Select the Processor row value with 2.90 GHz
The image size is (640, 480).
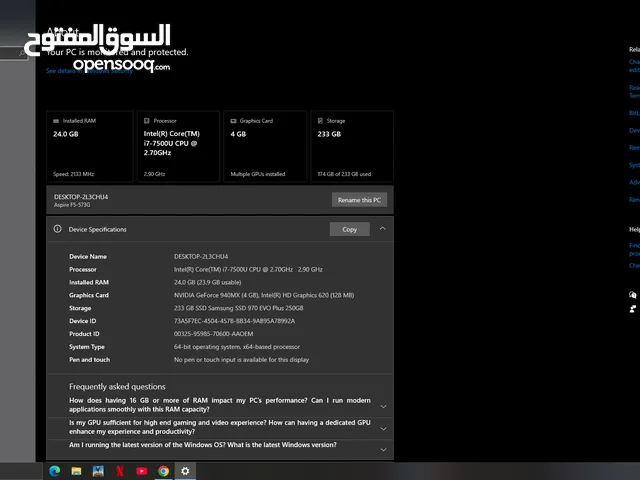(x=248, y=269)
